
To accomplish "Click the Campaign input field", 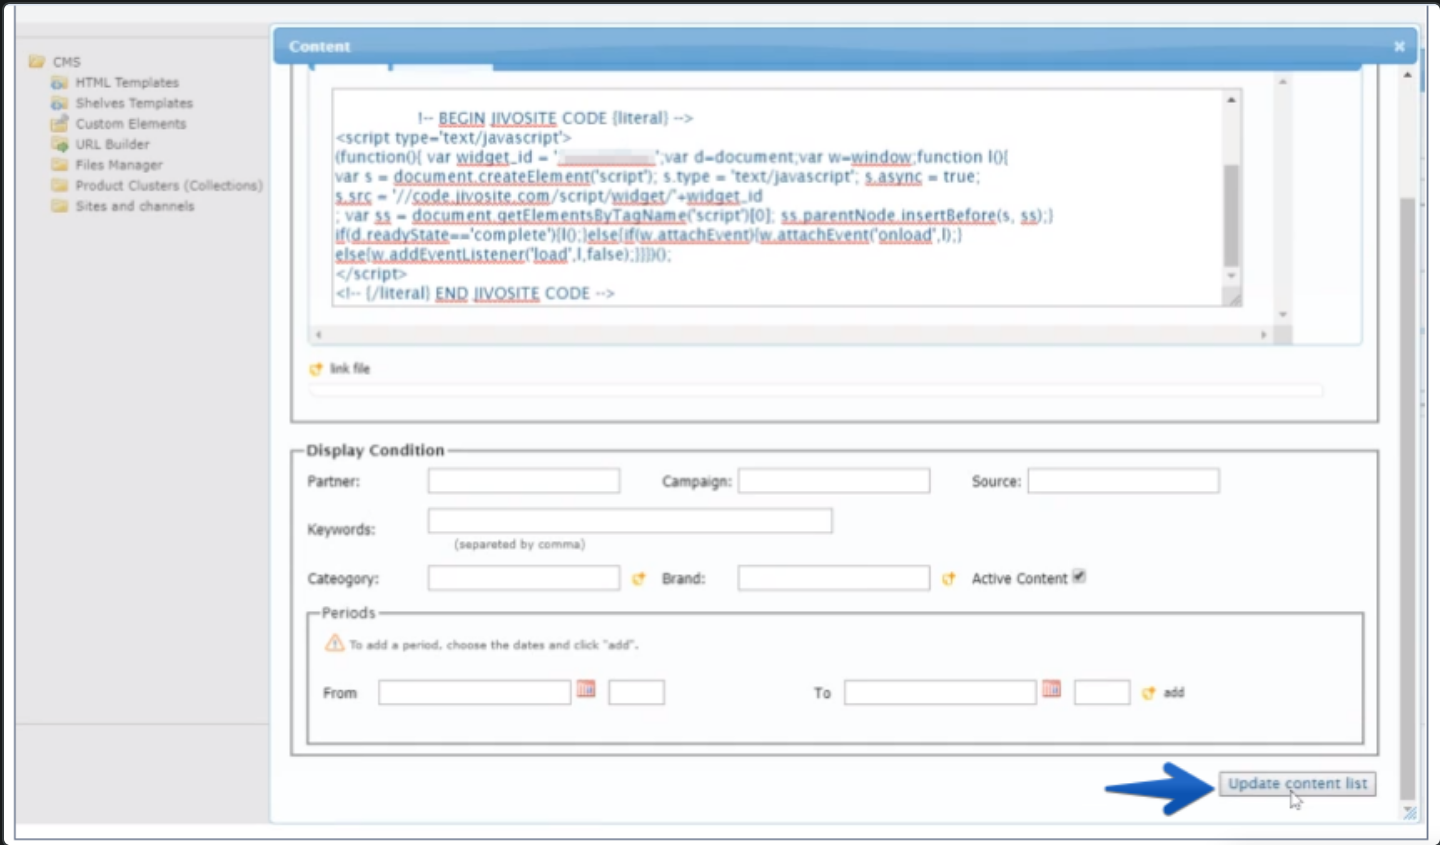I will 833,481.
